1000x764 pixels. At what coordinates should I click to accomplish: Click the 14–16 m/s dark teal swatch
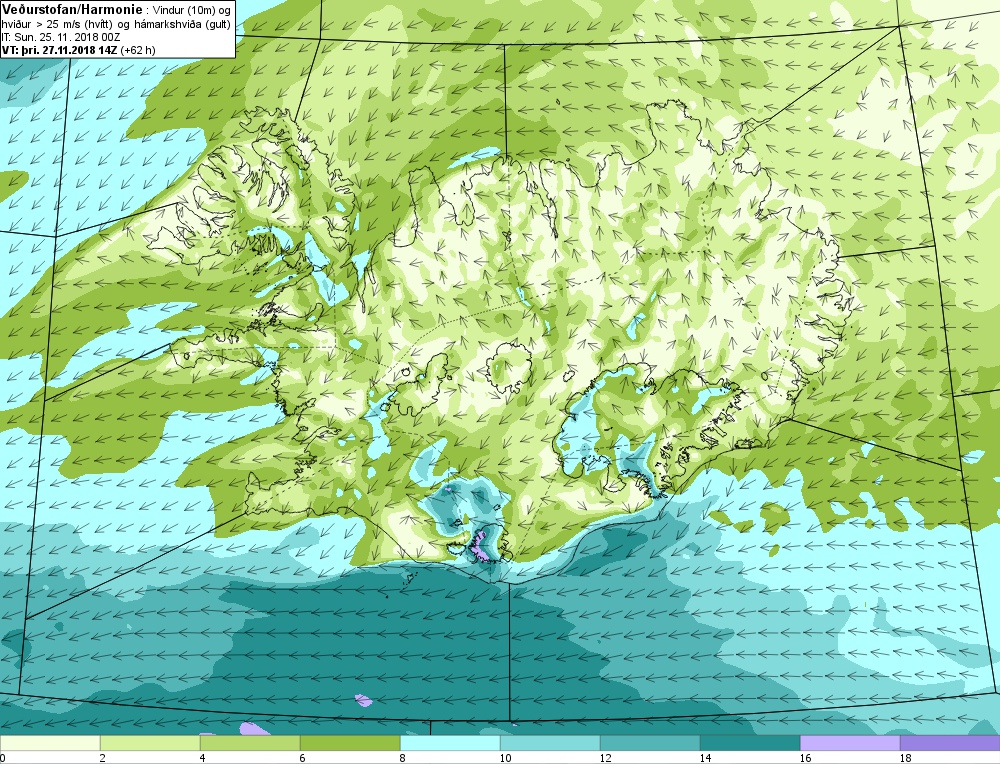(750, 743)
